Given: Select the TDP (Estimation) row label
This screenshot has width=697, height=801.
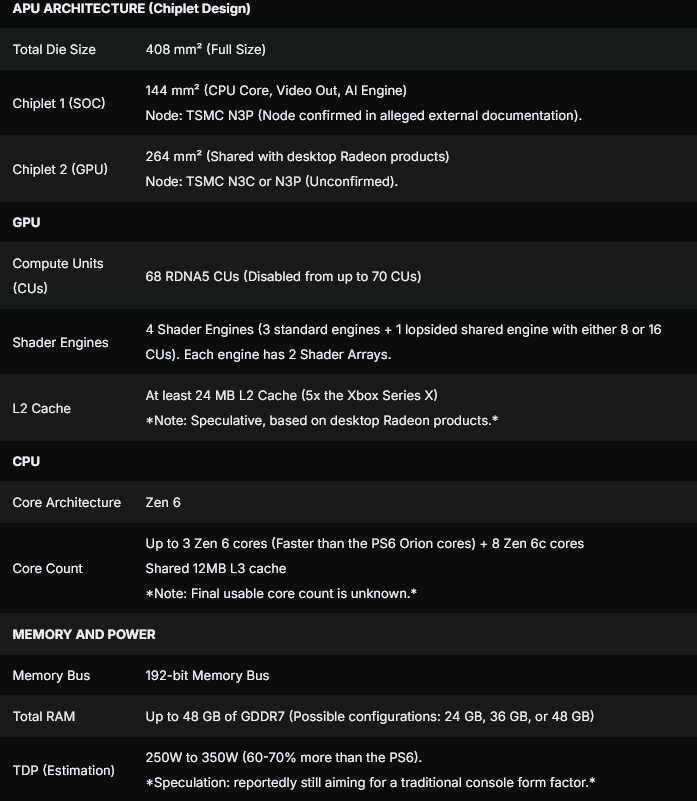Looking at the screenshot, I should 63,770.
